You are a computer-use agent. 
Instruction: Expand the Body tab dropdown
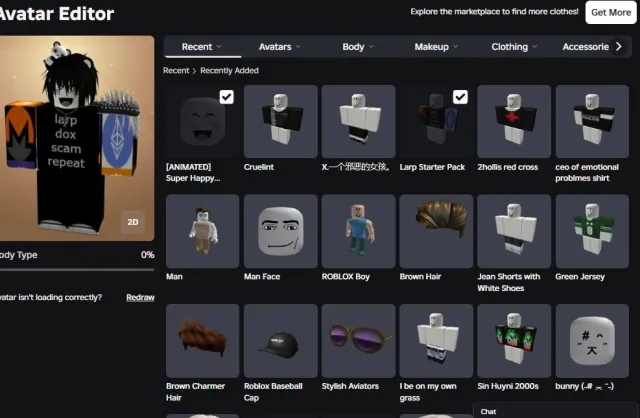point(358,47)
